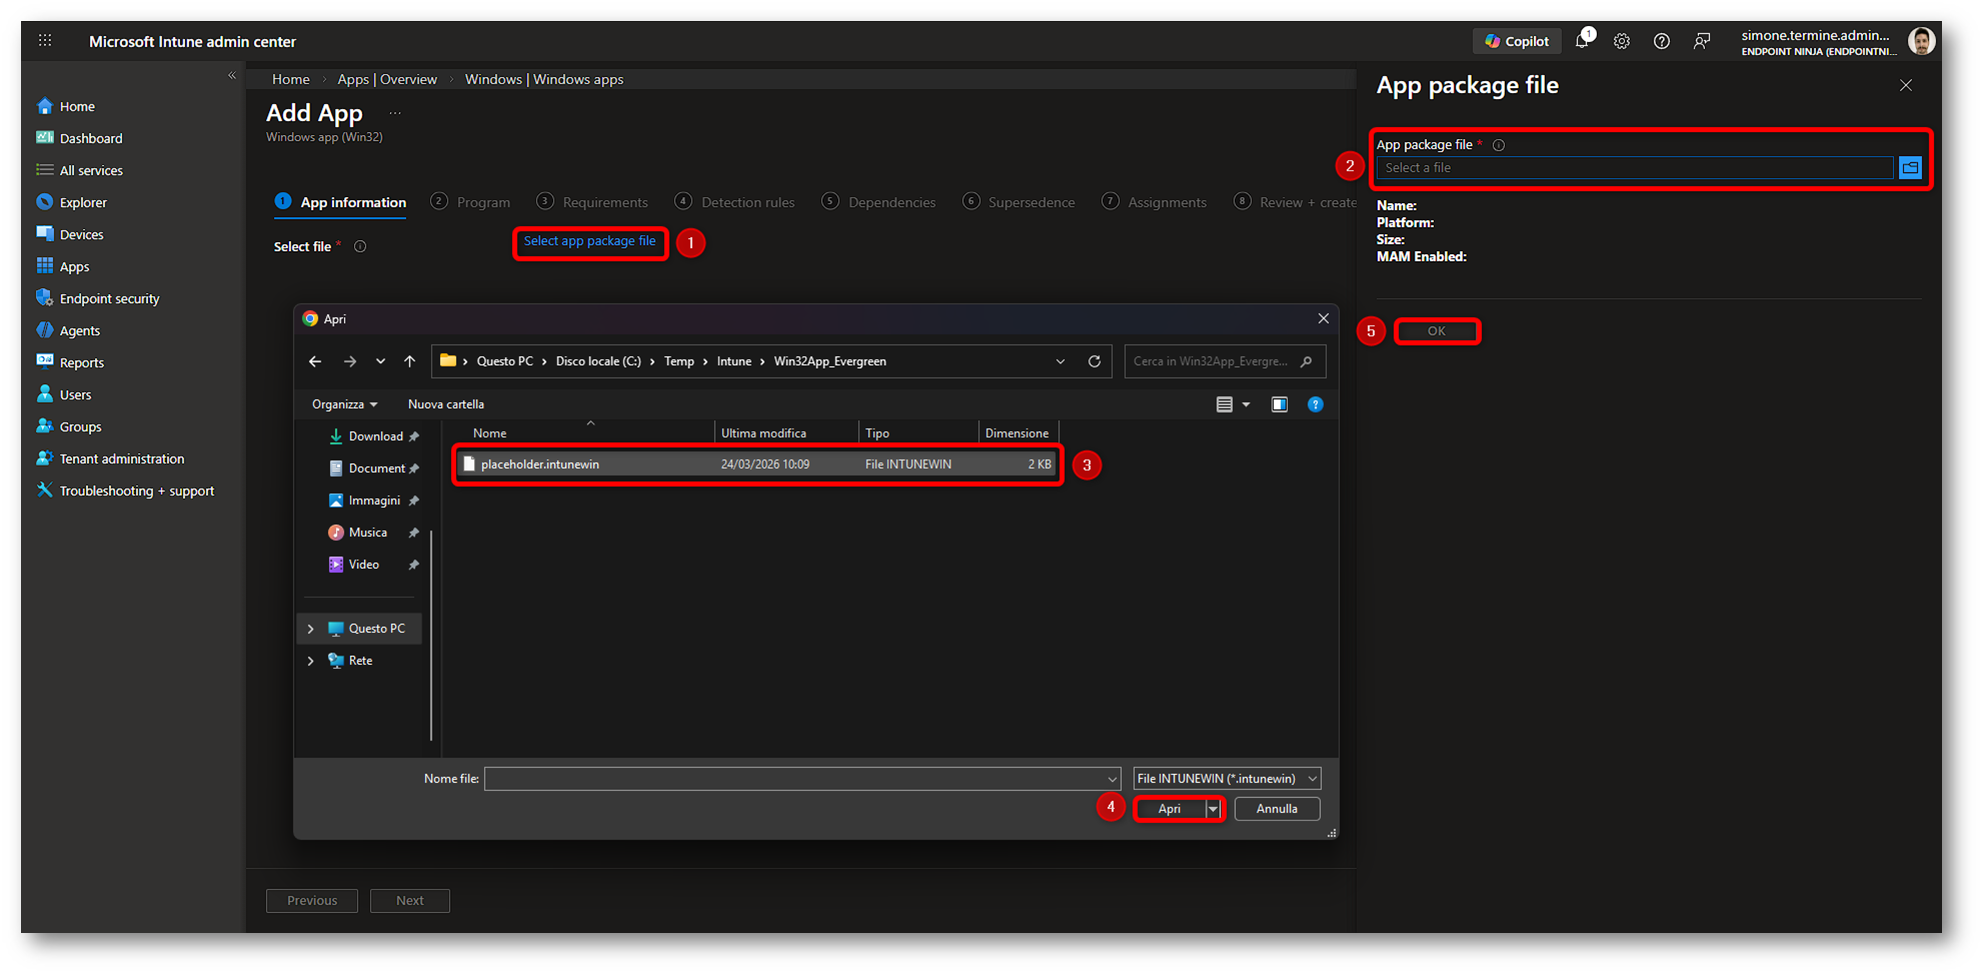Image resolution: width=1984 pixels, height=975 pixels.
Task: Click the Select app package file link
Action: (x=590, y=241)
